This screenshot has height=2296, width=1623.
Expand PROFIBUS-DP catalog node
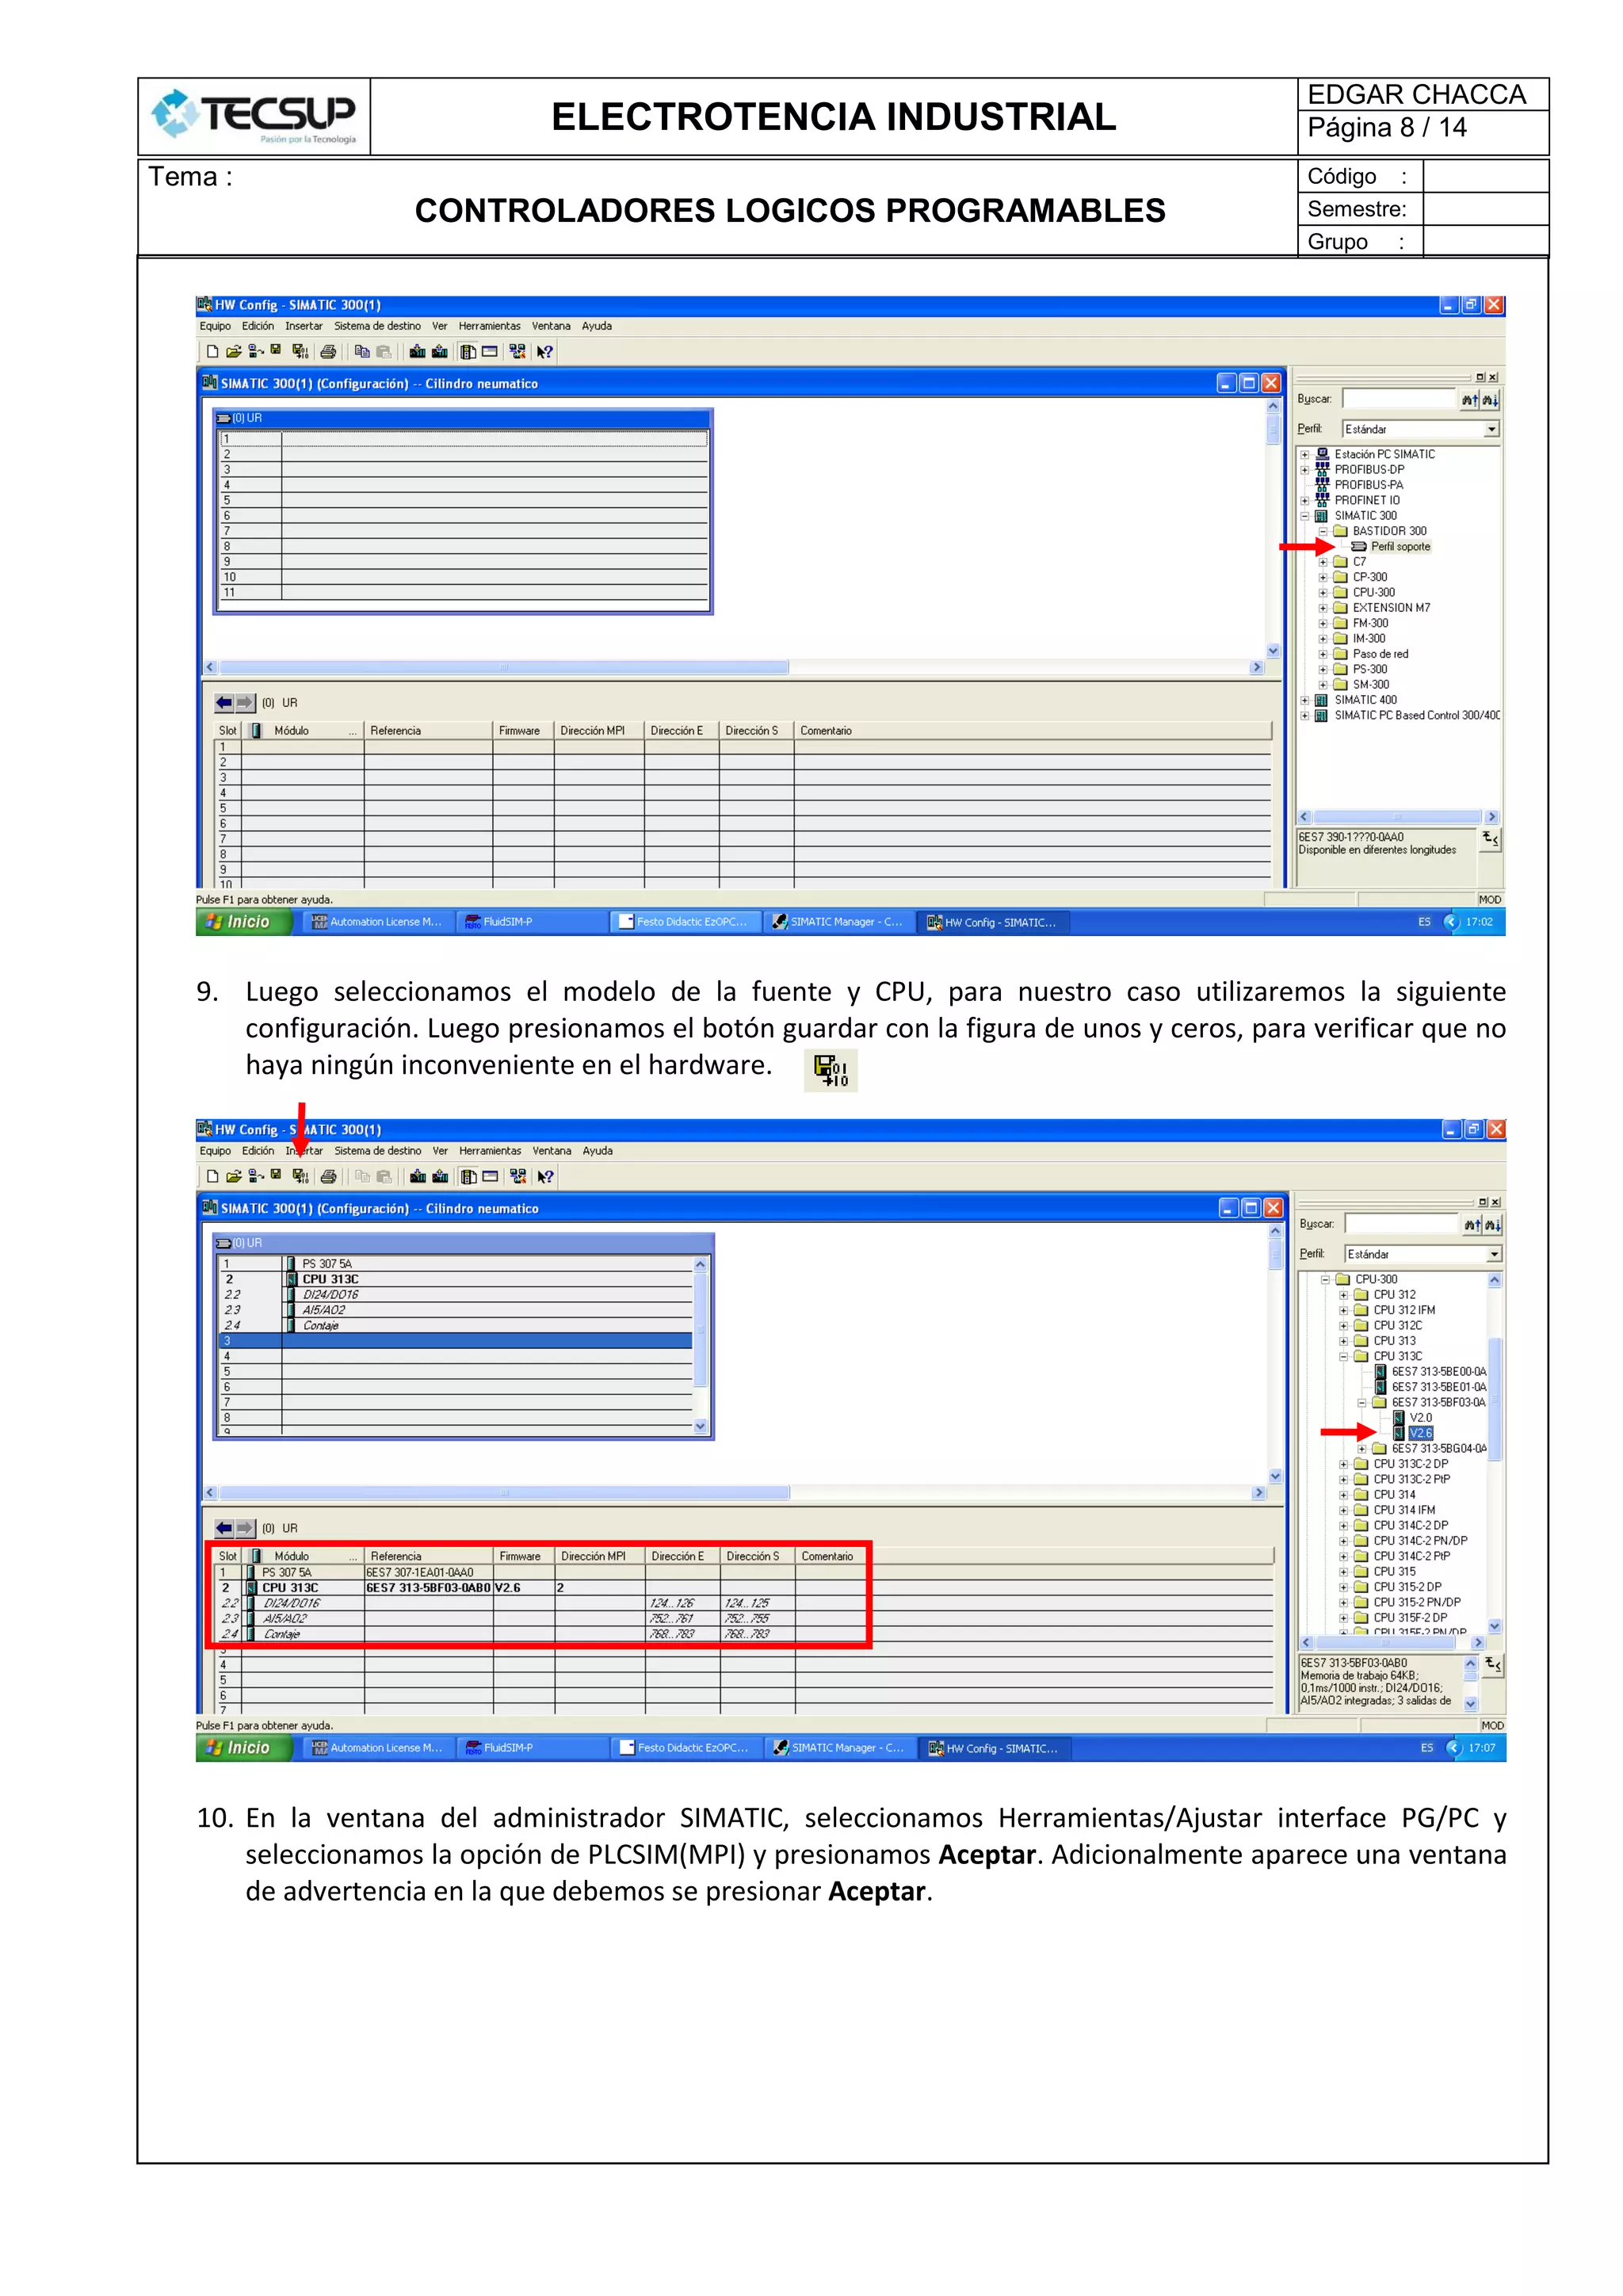pyautogui.click(x=1305, y=469)
